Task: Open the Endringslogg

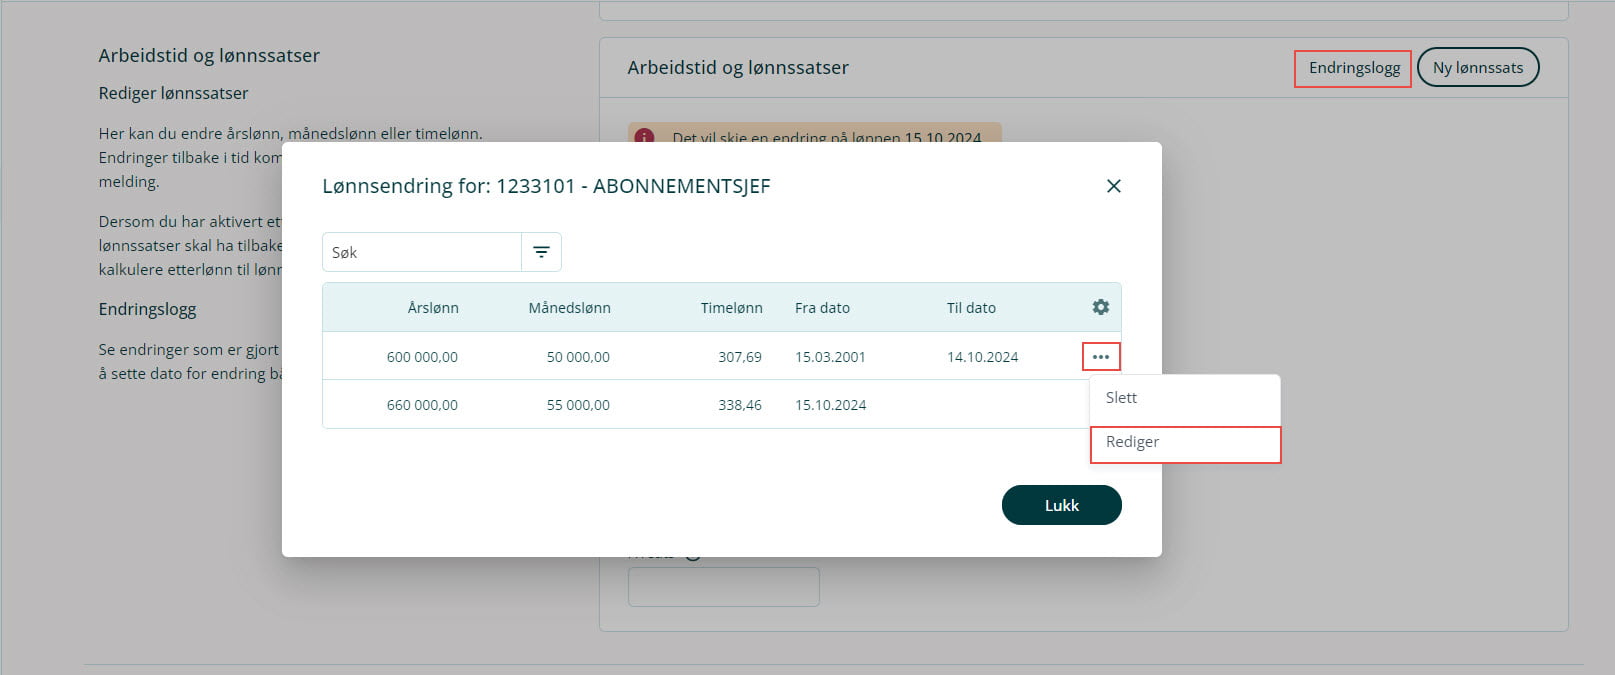Action: point(1353,68)
